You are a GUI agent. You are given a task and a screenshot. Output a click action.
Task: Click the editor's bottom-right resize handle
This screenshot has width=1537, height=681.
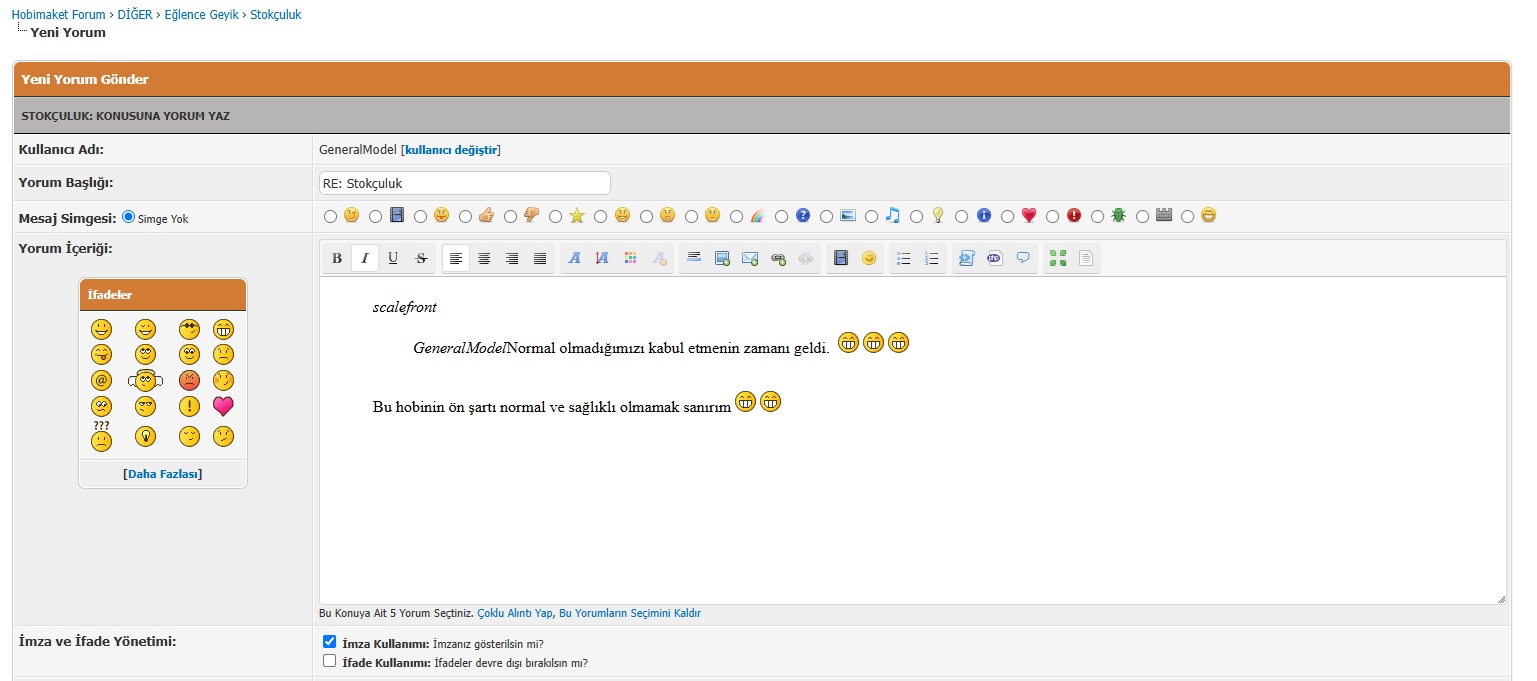point(1500,599)
